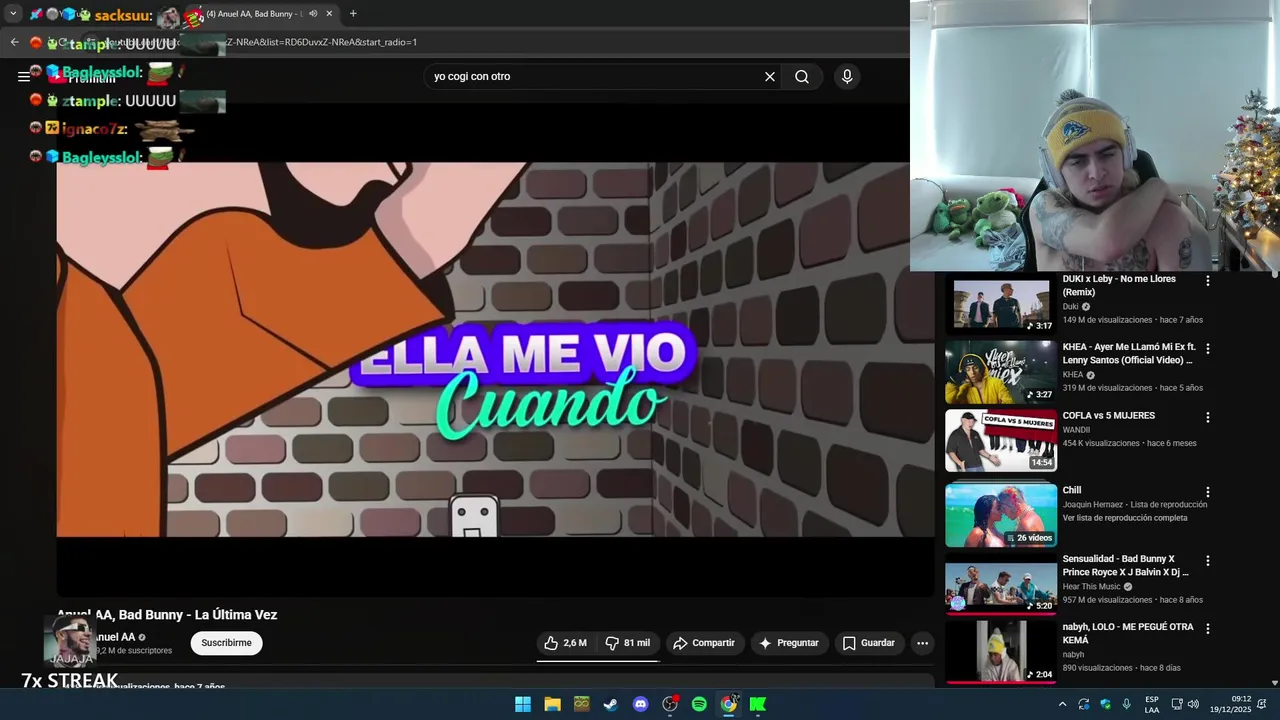Show hidden system tray icons chevron

tap(1062, 704)
